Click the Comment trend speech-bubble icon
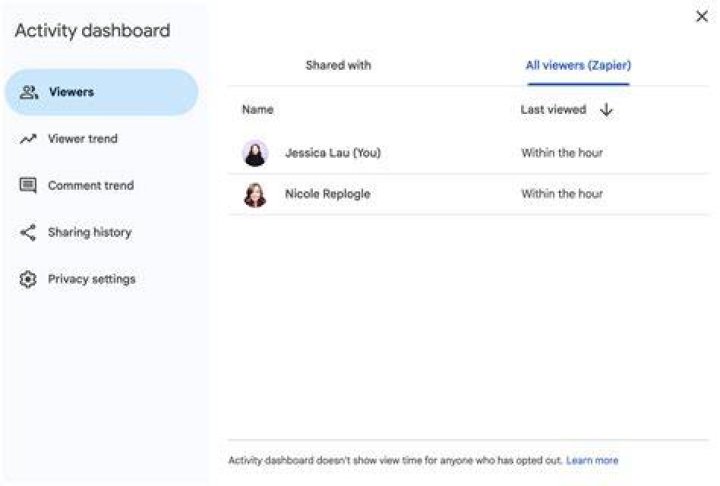This screenshot has width=720, height=486. 28,186
